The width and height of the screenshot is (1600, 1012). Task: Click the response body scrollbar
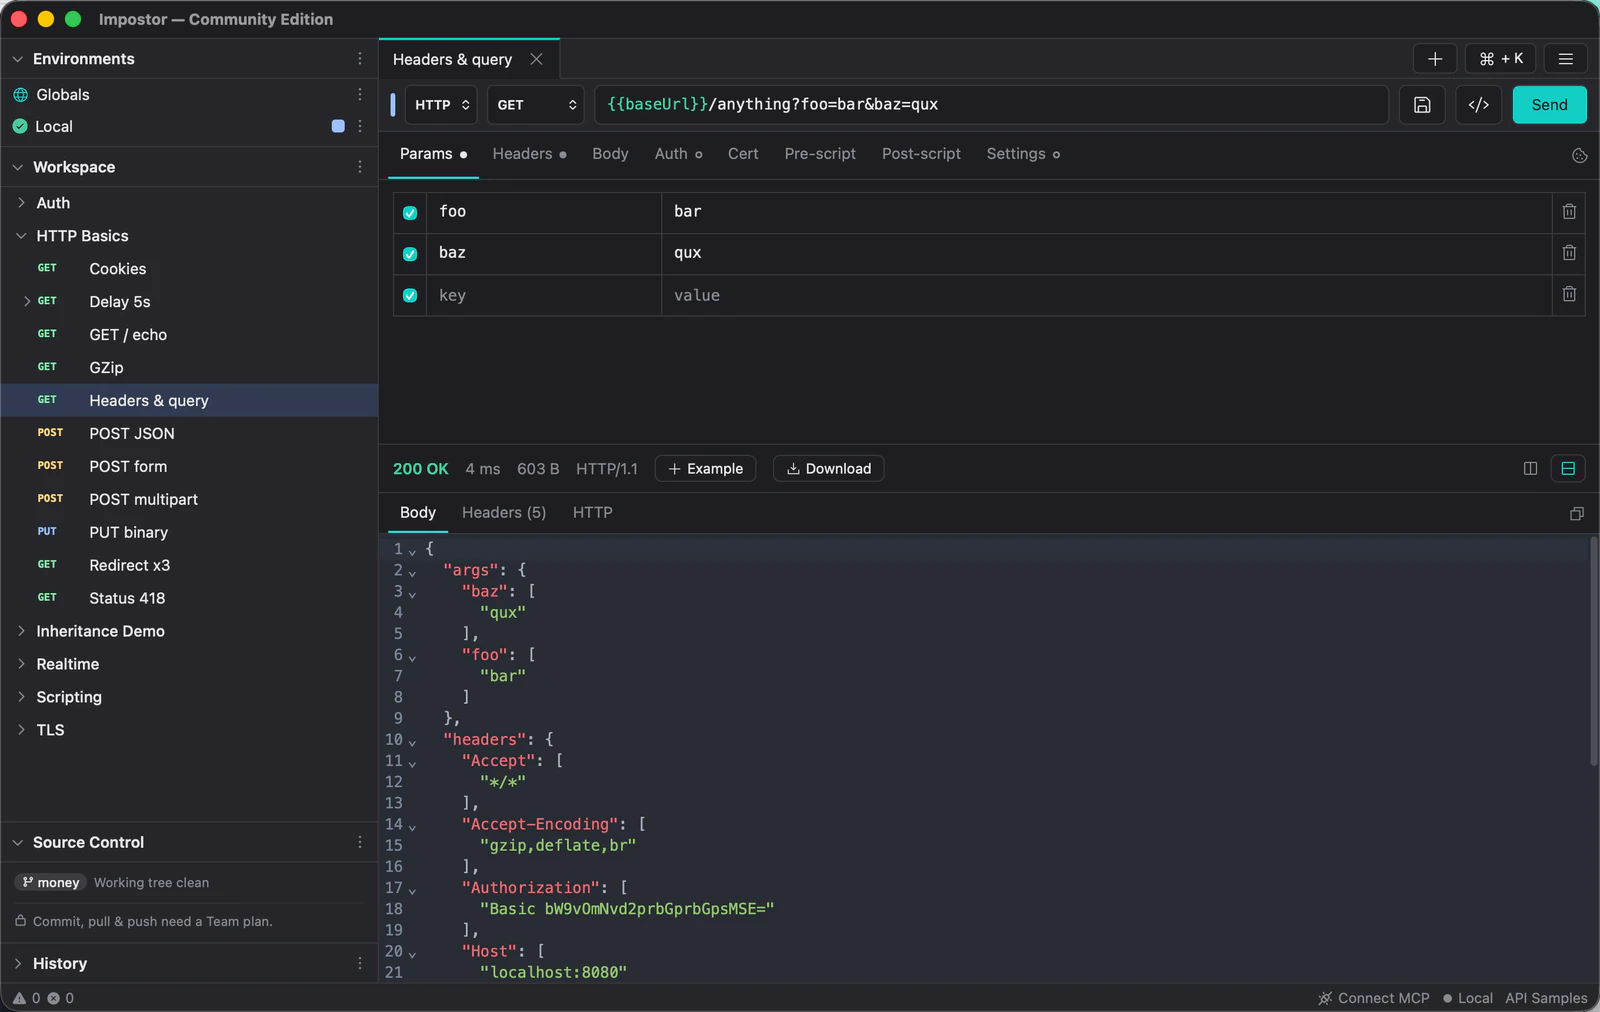(1593, 652)
